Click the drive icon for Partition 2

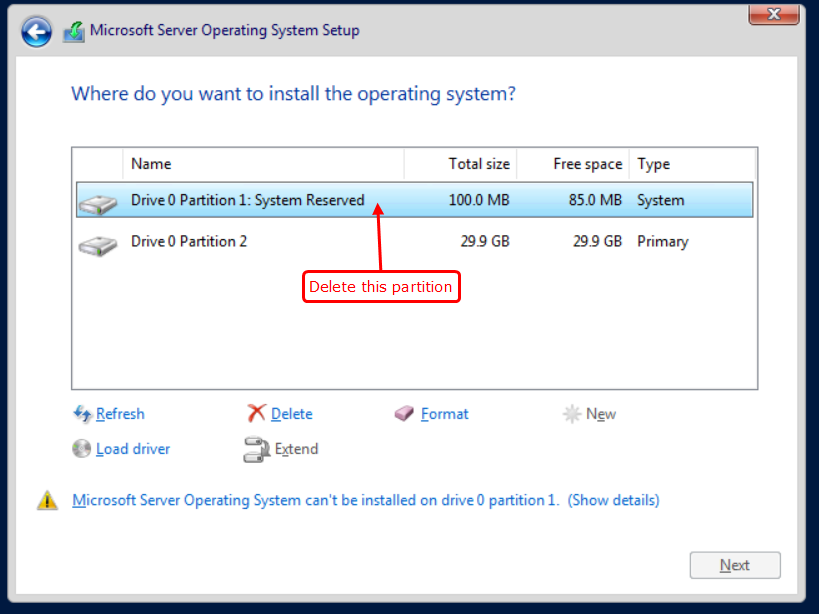[98, 245]
